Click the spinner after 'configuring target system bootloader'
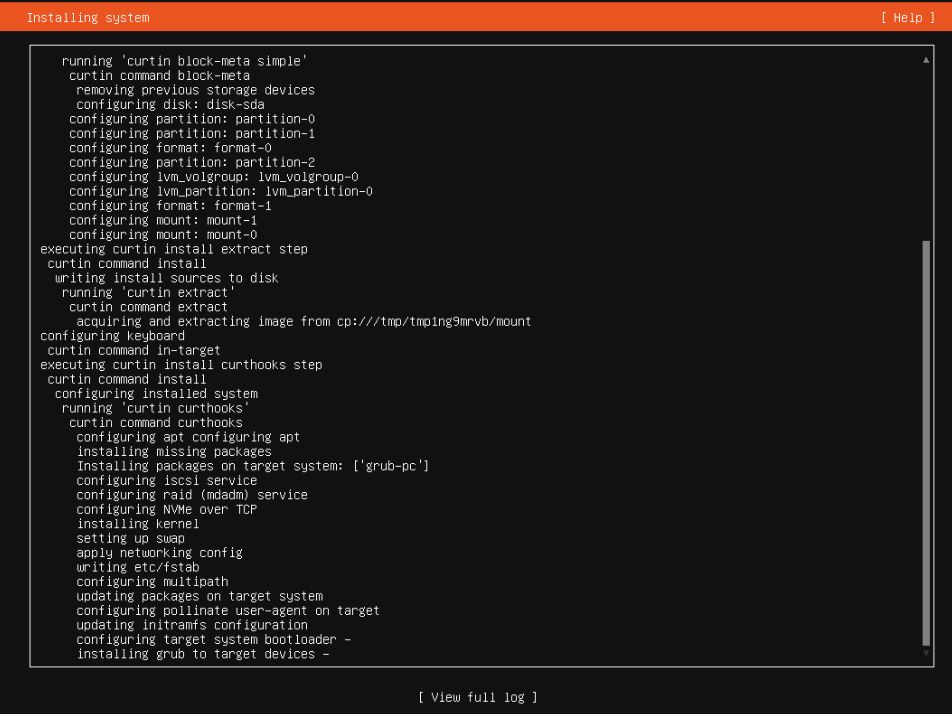 347,639
